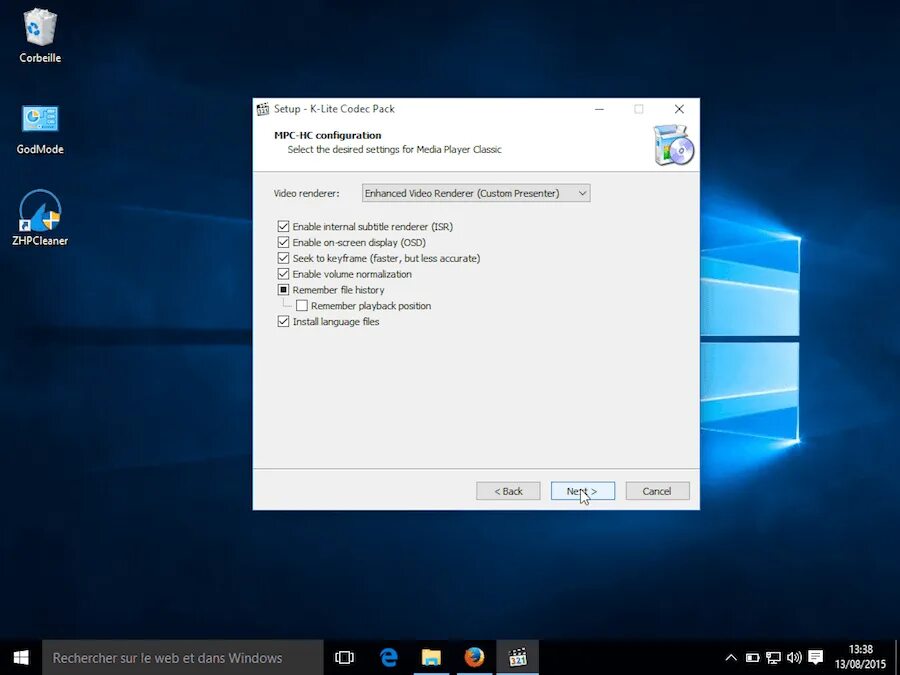Toggle Seek to keyframe option

(x=283, y=258)
